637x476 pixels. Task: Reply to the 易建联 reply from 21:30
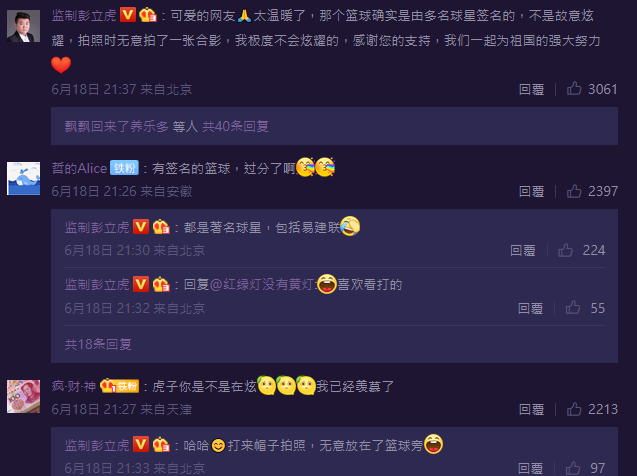point(522,251)
